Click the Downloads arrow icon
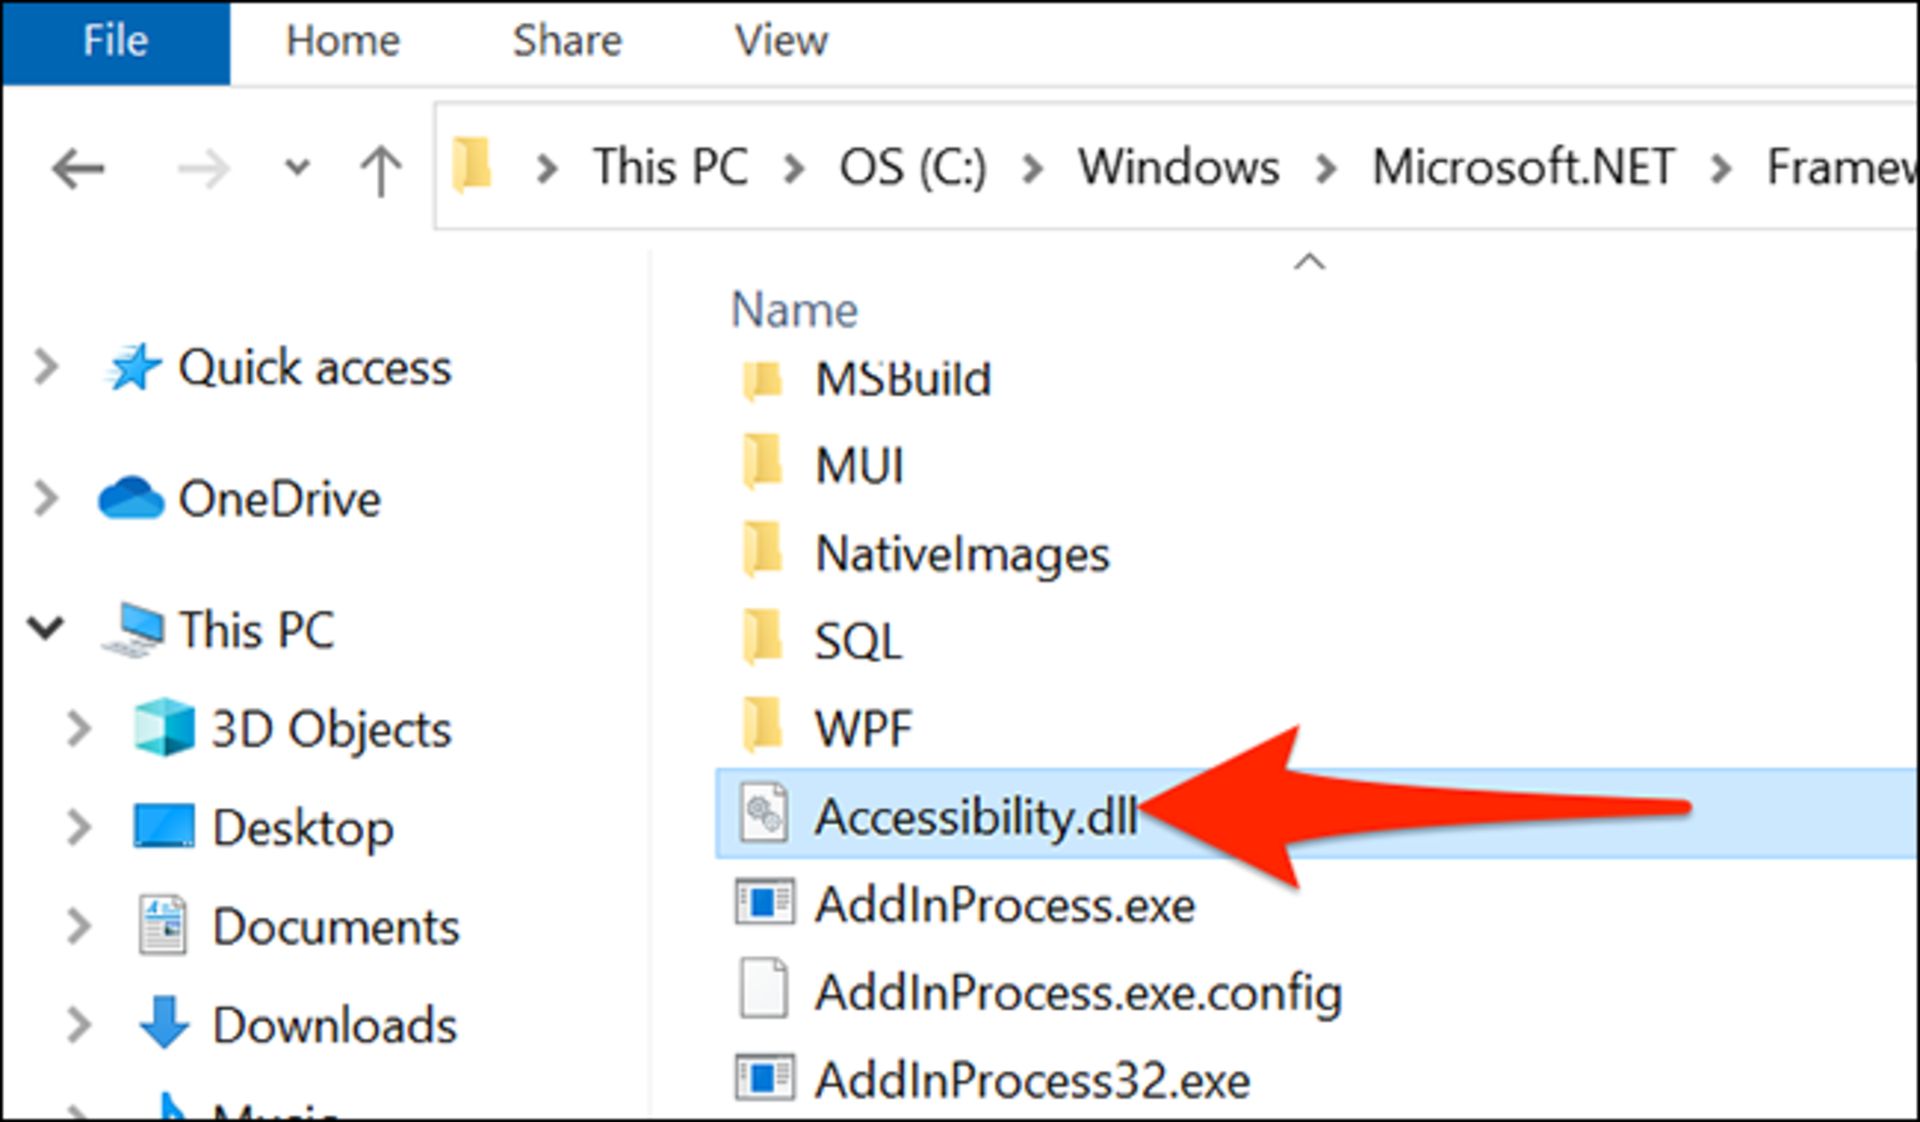The width and height of the screenshot is (1920, 1122). [x=164, y=1023]
